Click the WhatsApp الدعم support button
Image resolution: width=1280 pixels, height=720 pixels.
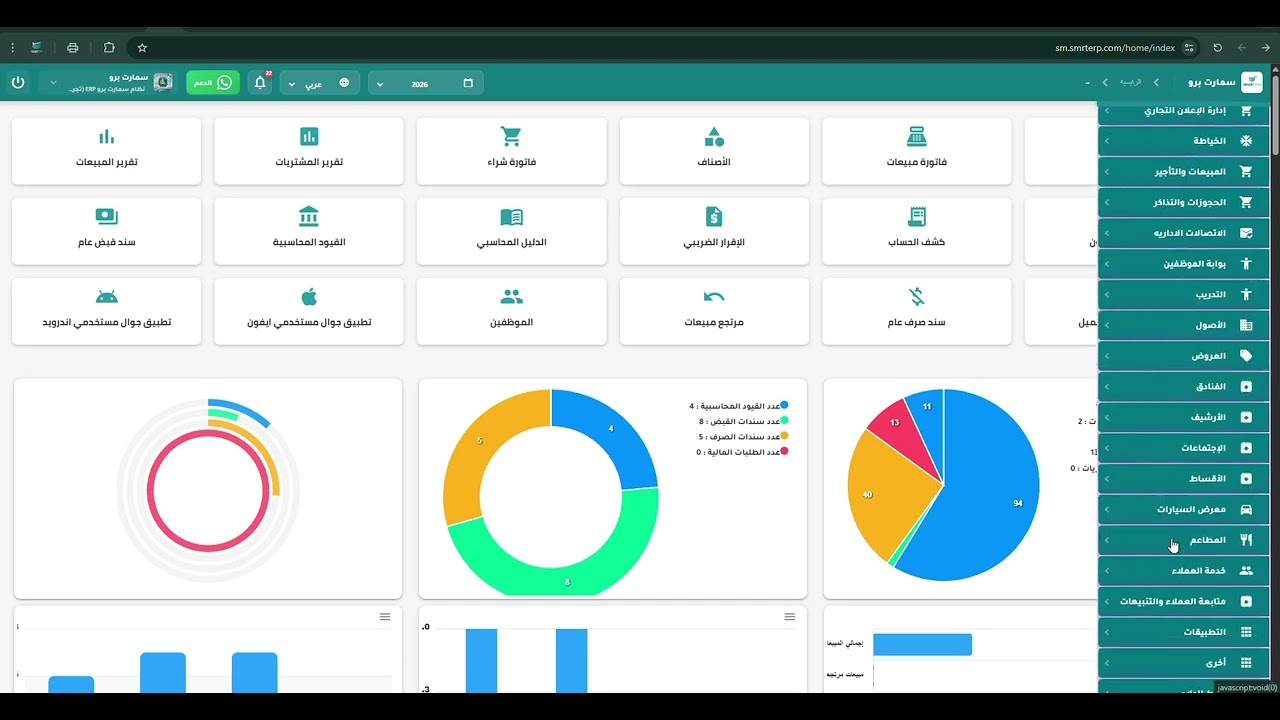pos(213,83)
